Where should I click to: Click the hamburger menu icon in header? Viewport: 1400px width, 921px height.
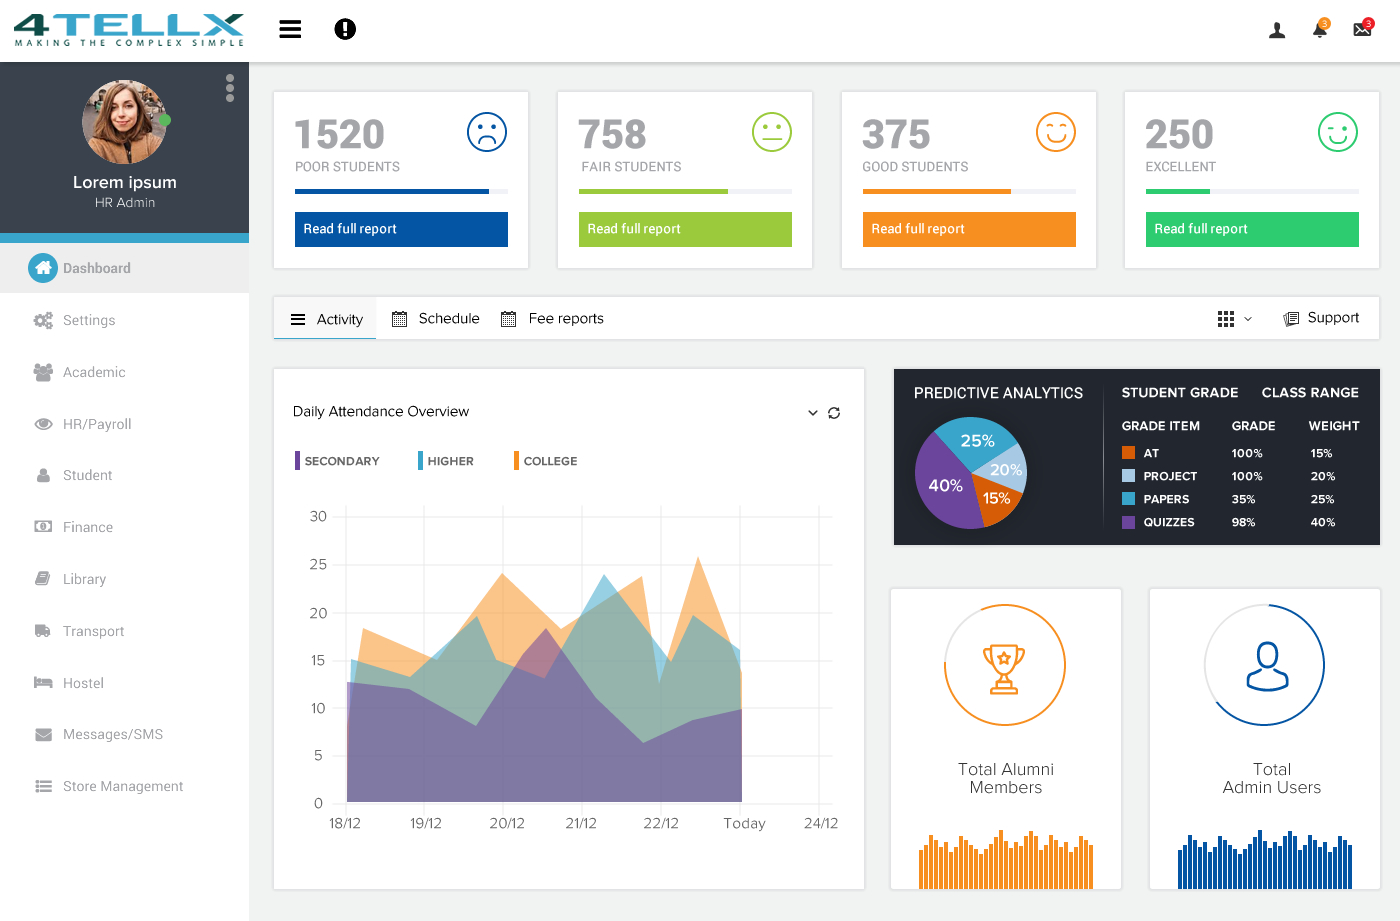point(290,29)
